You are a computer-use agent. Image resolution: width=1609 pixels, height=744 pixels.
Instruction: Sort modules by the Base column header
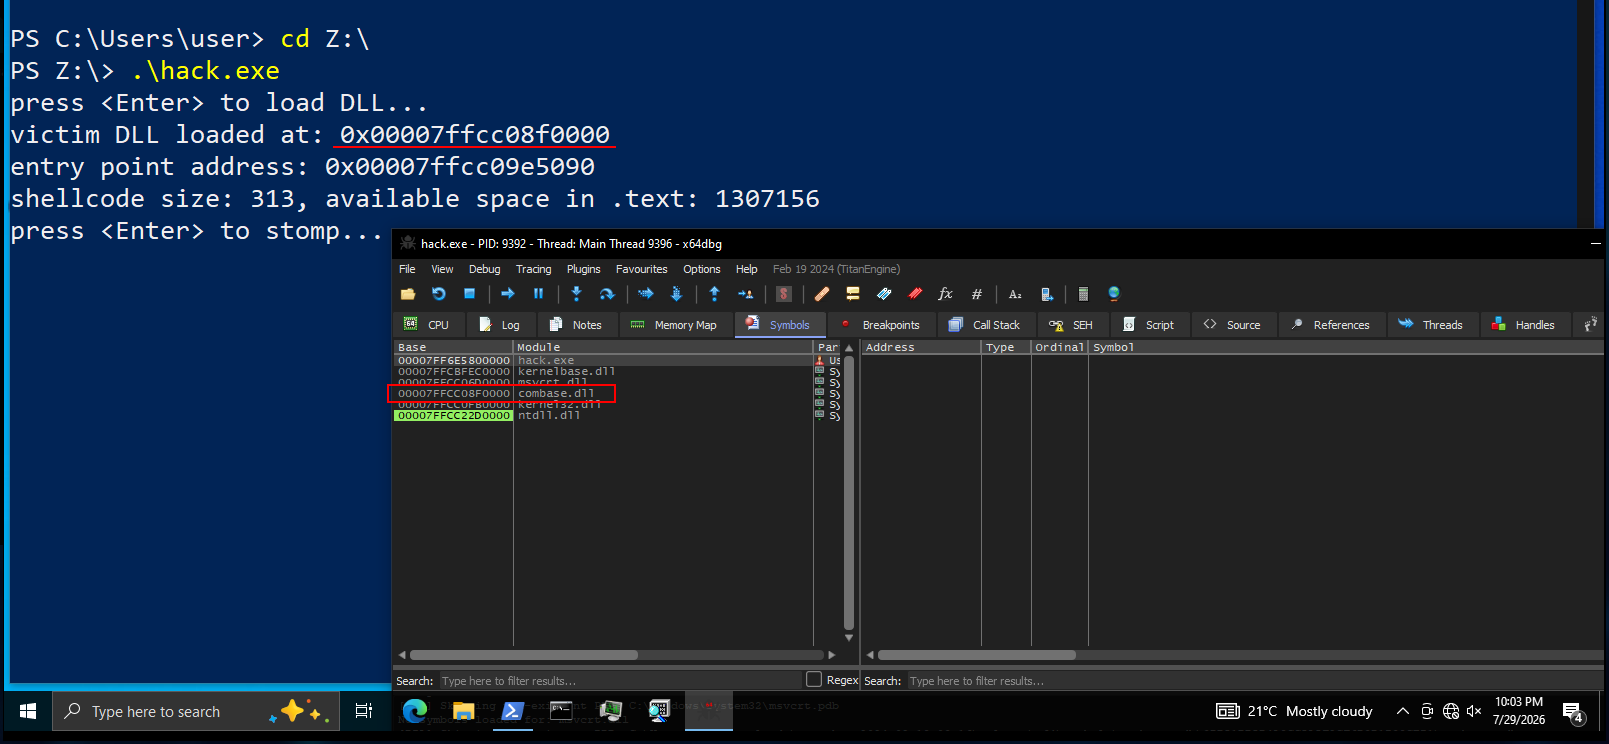tap(453, 347)
